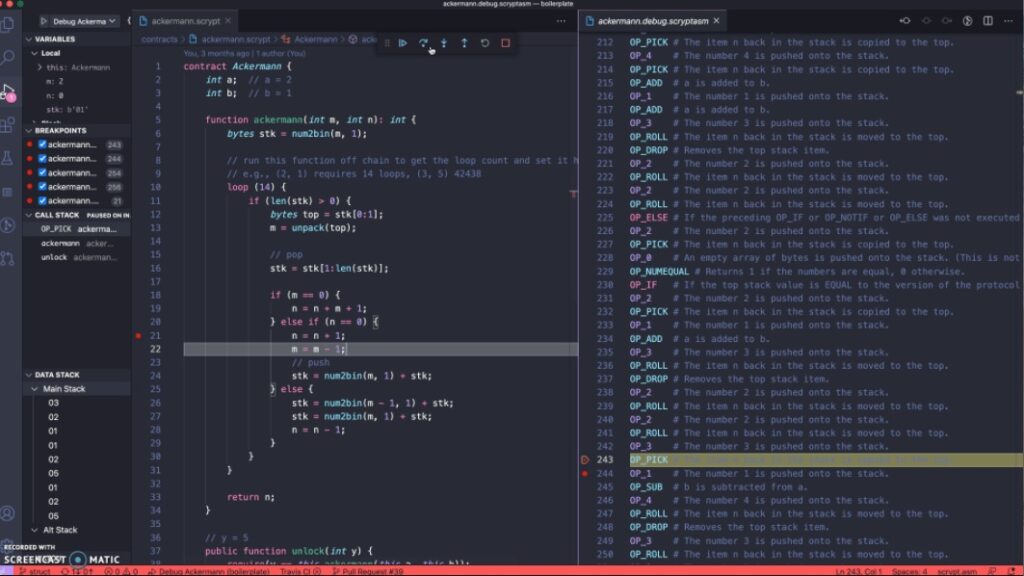This screenshot has height=576, width=1024.
Task: Select the Step Over debug icon
Action: pos(424,44)
